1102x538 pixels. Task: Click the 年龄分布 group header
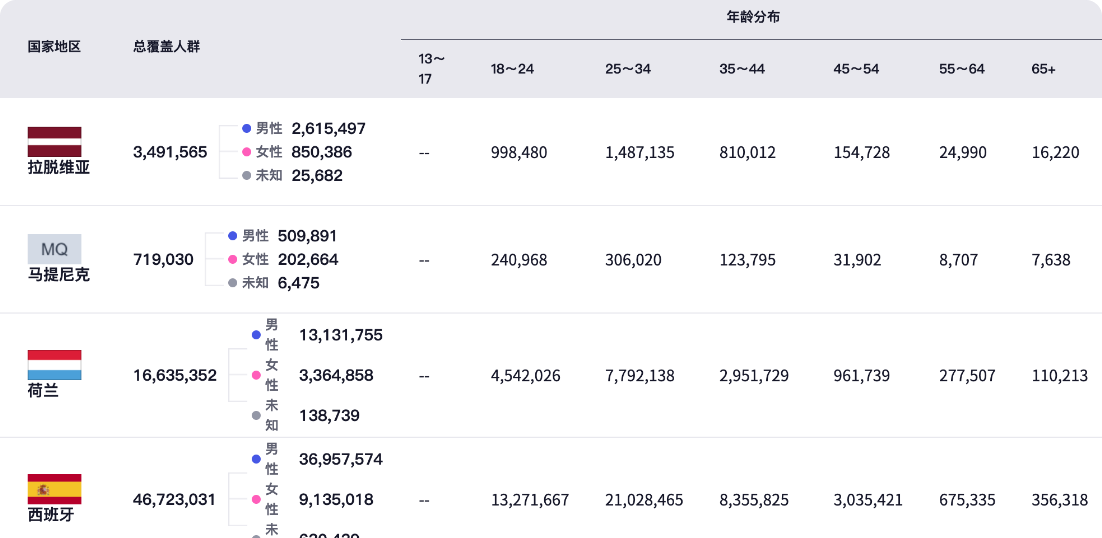(x=753, y=18)
